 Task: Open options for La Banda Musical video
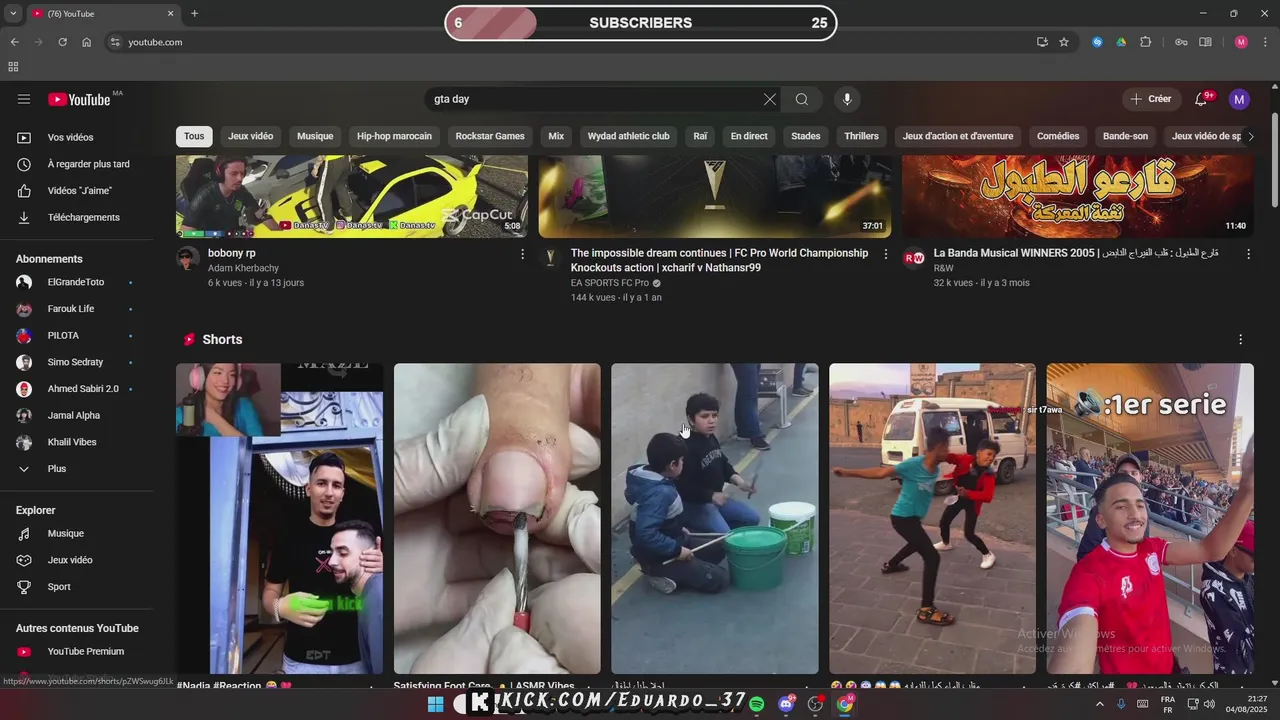click(1248, 255)
